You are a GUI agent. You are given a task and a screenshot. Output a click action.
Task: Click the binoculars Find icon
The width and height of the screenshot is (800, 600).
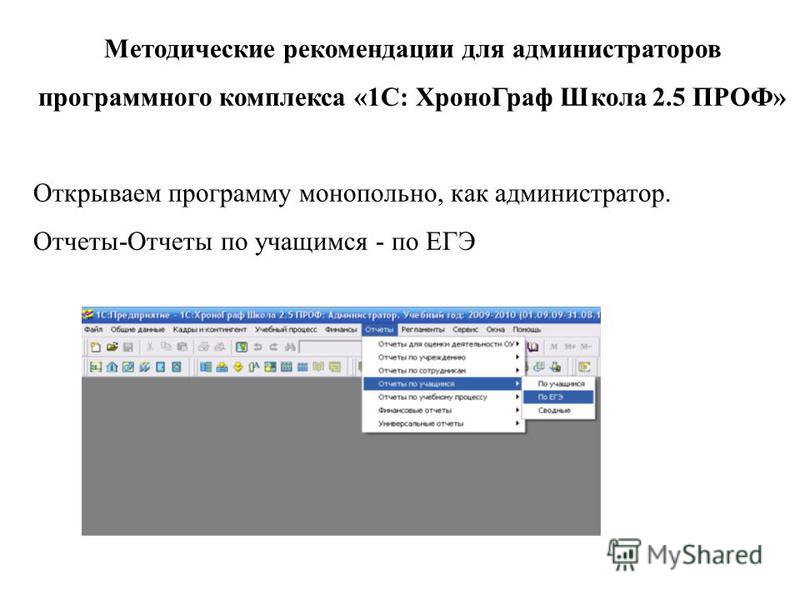290,347
